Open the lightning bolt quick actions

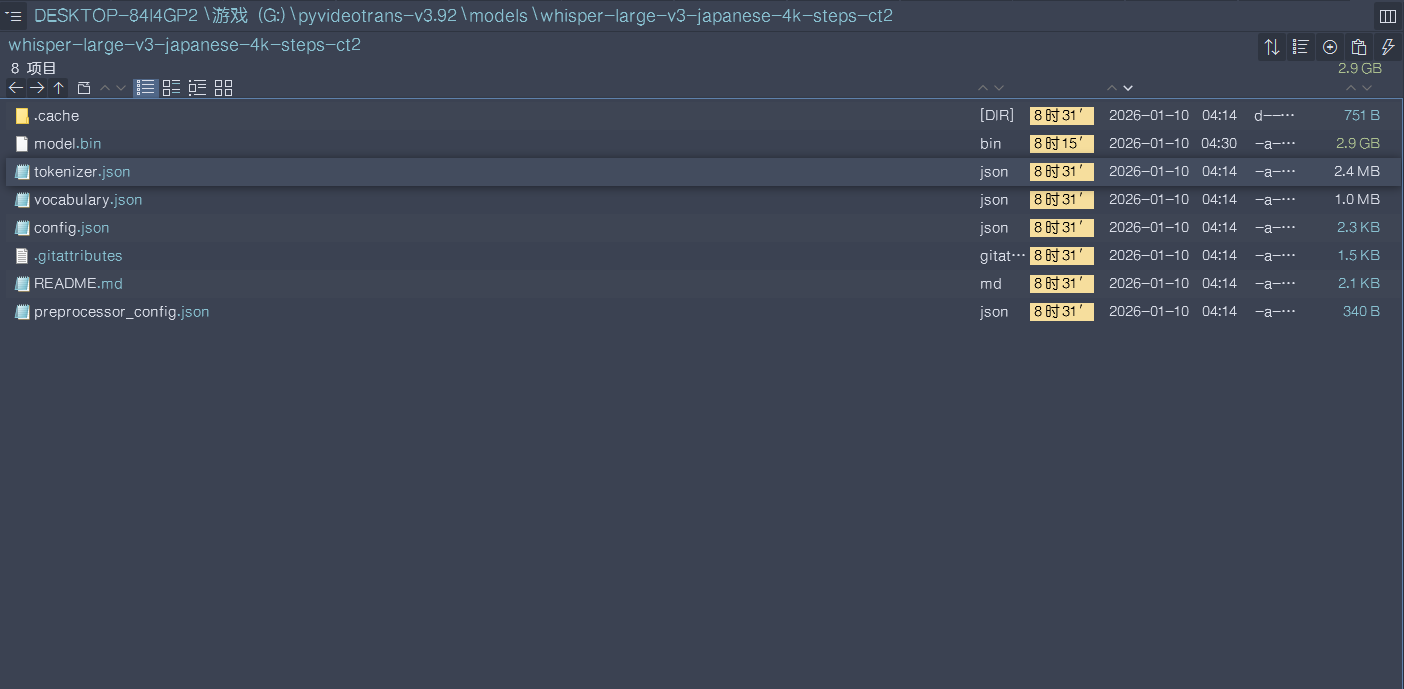(x=1387, y=47)
